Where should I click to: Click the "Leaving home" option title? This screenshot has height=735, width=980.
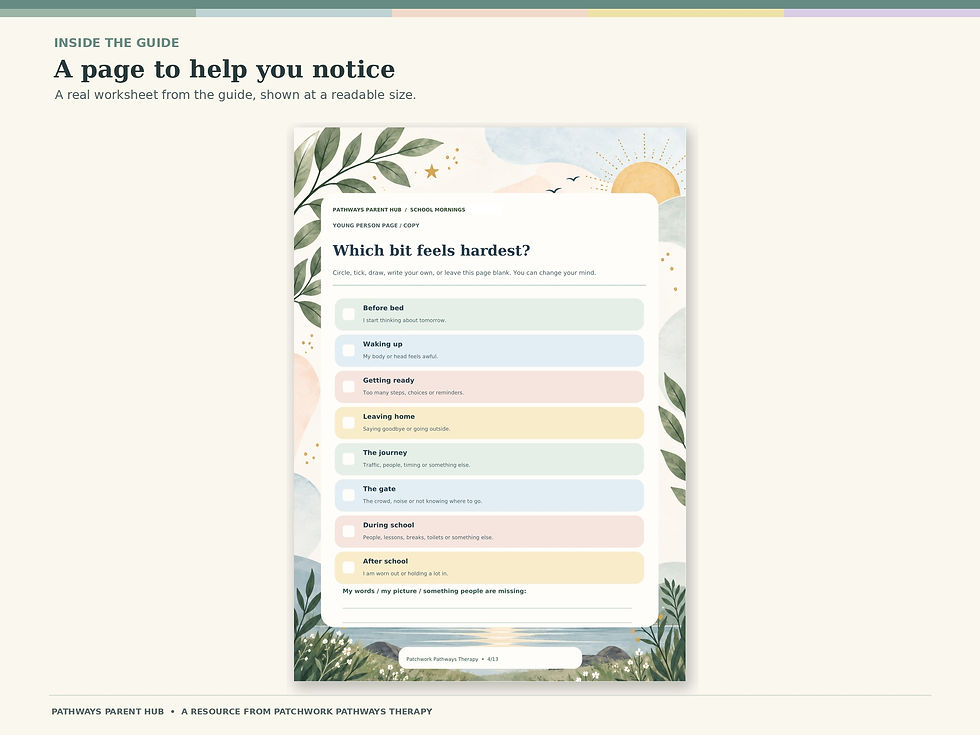click(389, 417)
